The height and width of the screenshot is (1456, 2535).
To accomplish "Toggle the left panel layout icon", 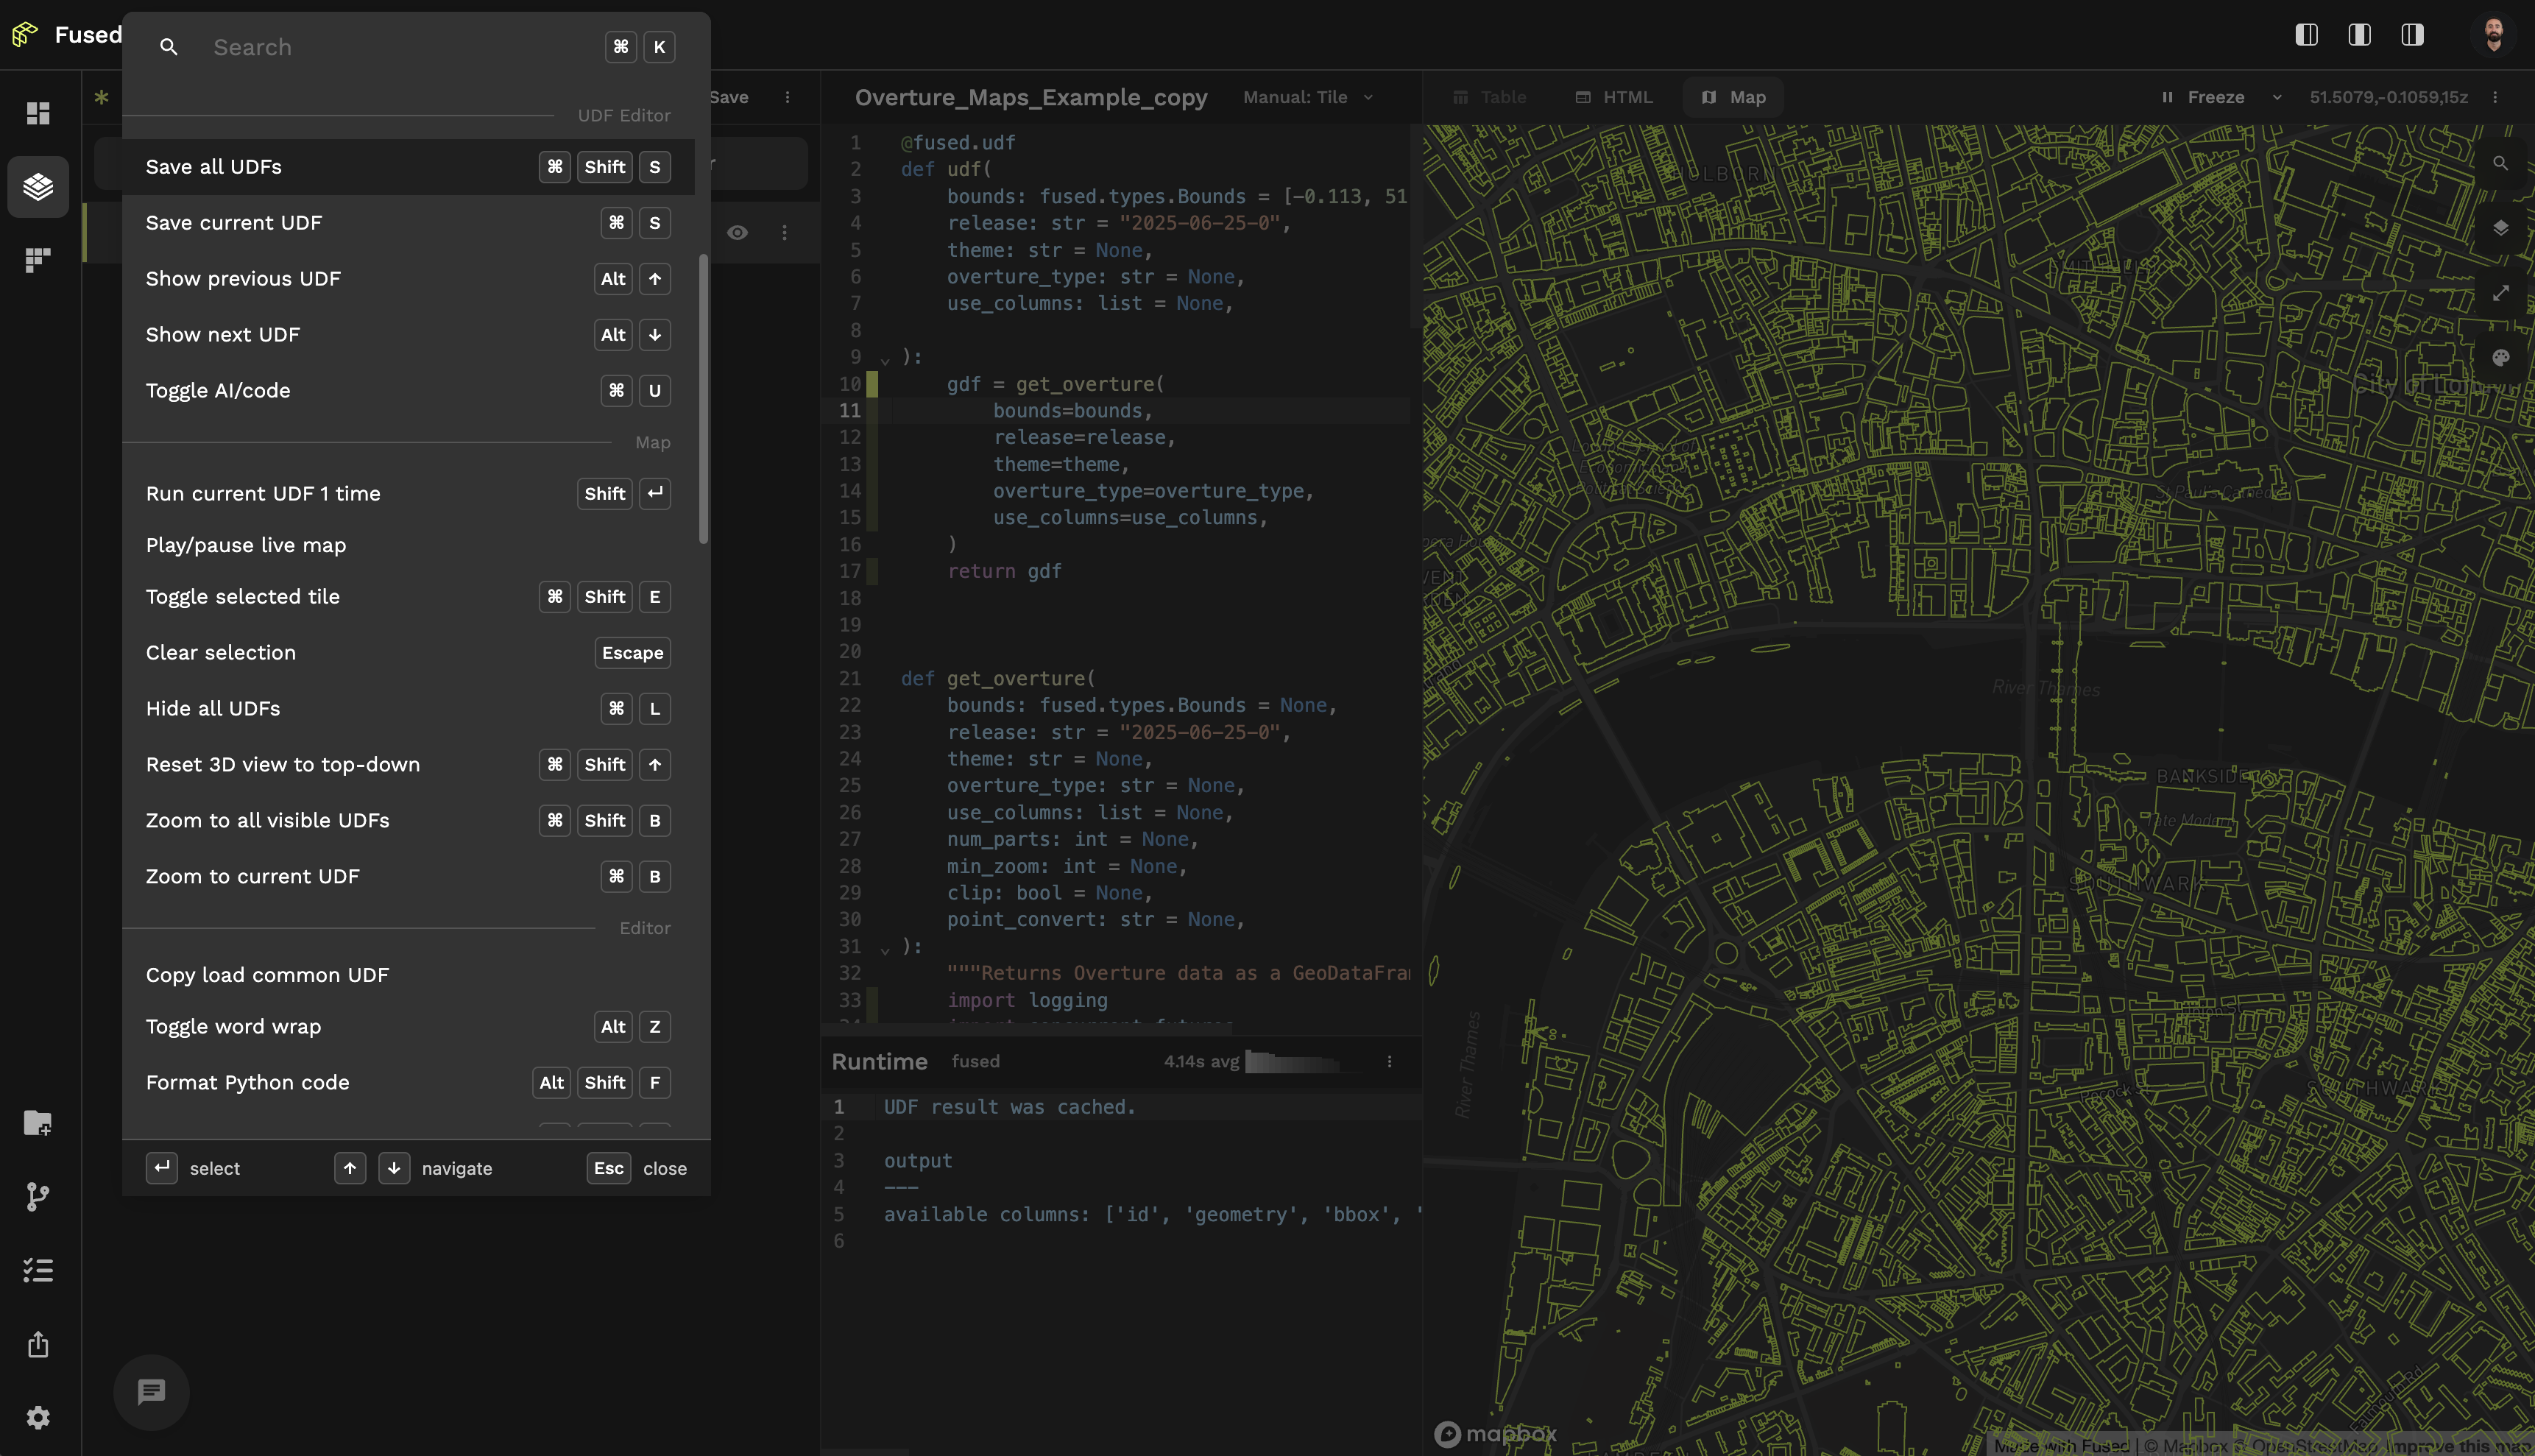I will point(2306,35).
